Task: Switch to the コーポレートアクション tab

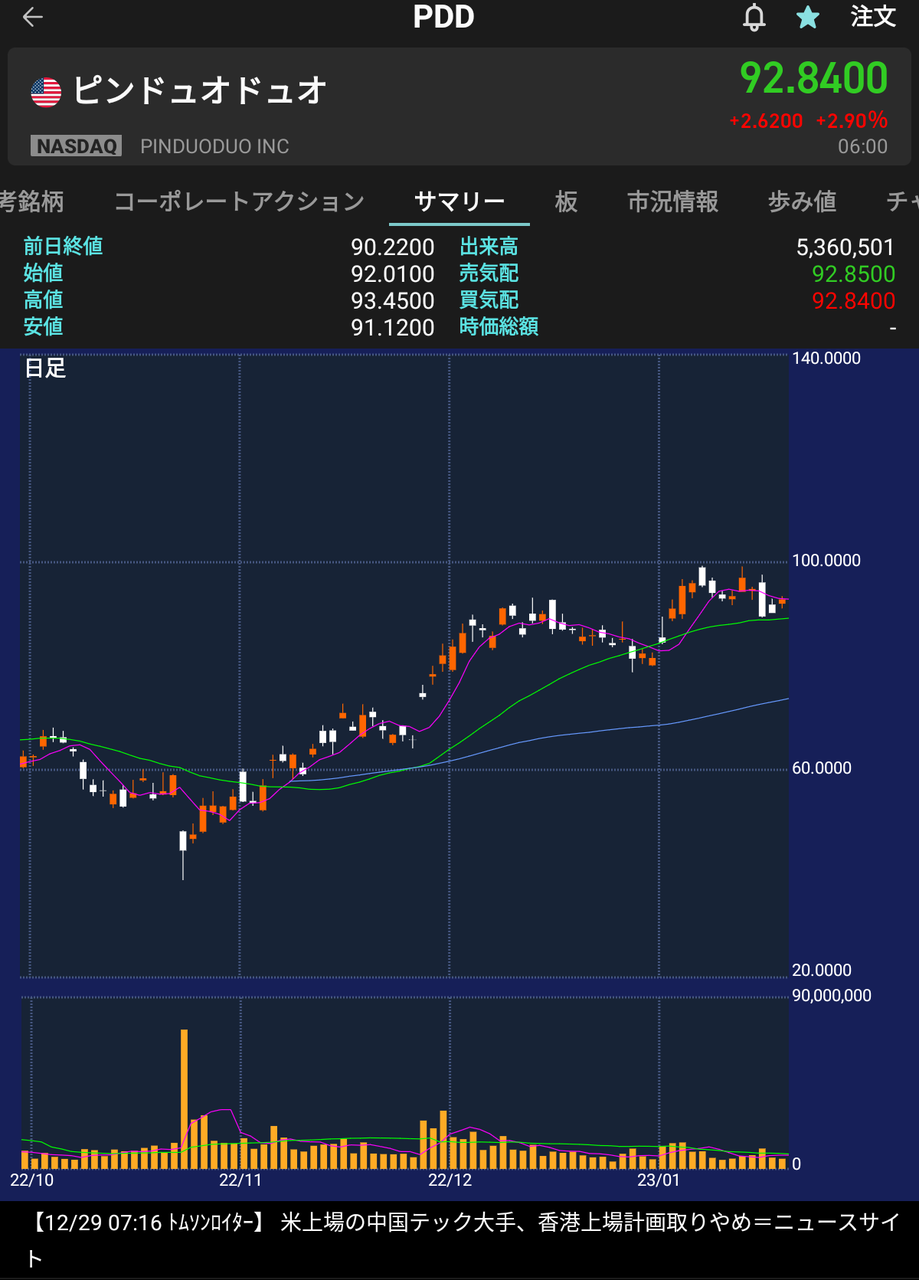Action: tap(239, 201)
